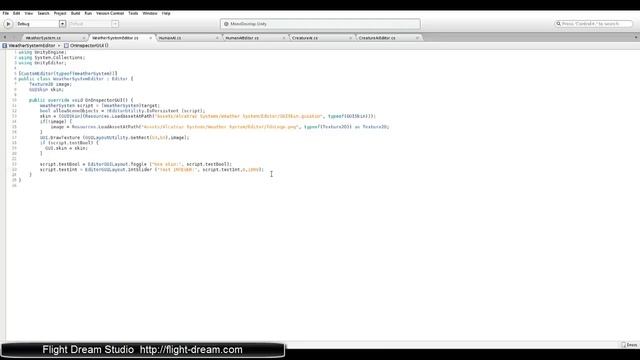
Task: Open the File menu
Action: pos(6,13)
